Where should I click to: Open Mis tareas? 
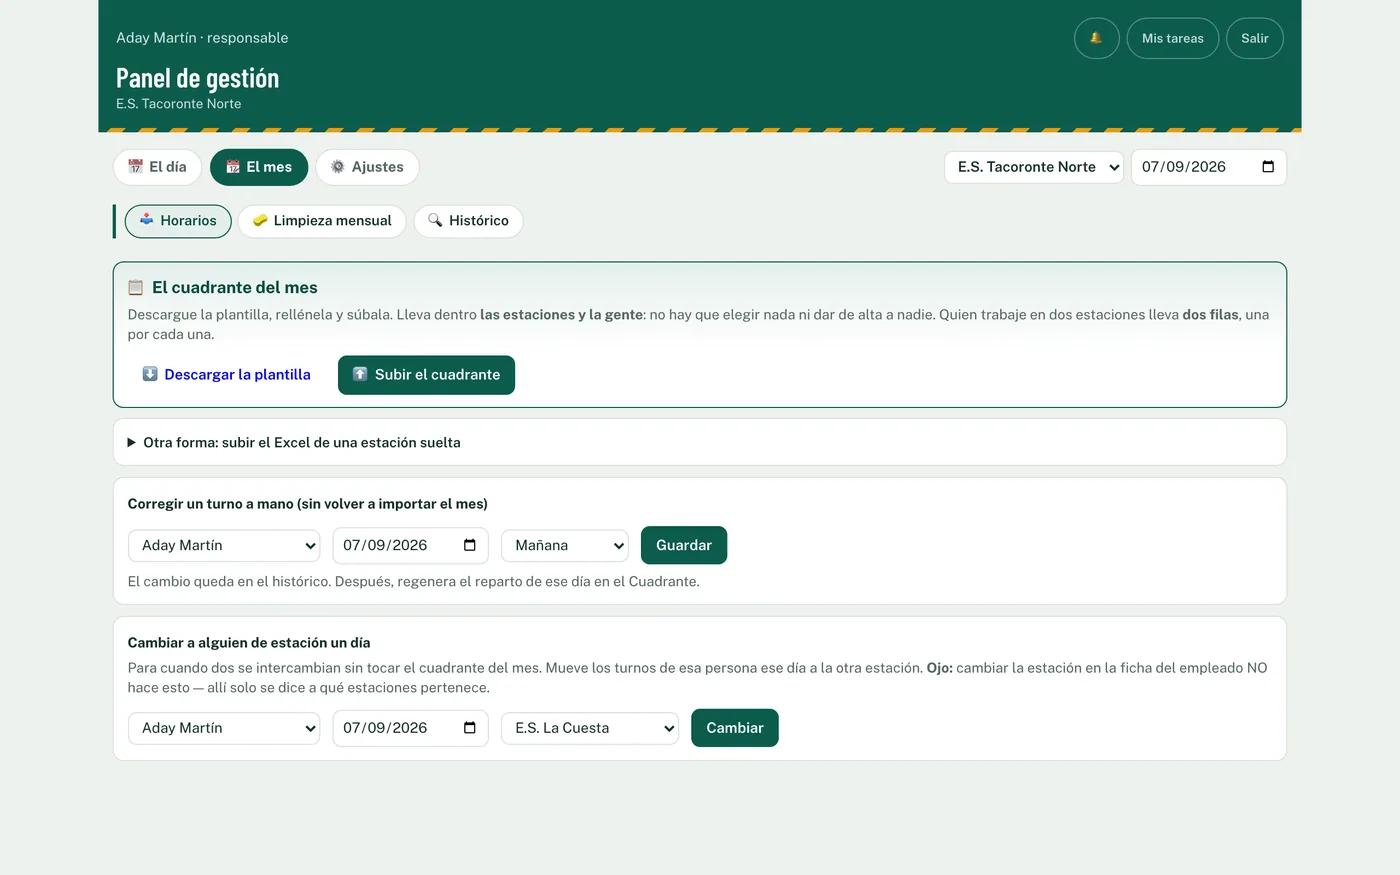(x=1173, y=38)
